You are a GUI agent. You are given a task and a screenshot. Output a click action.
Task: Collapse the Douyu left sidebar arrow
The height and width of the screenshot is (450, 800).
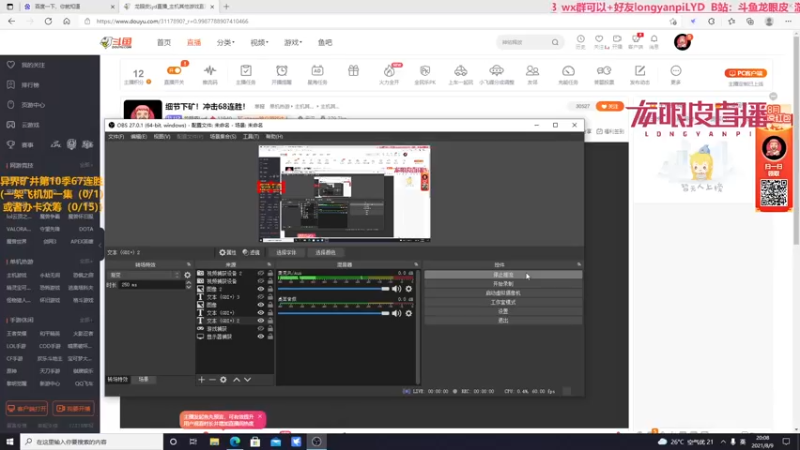coord(101,245)
